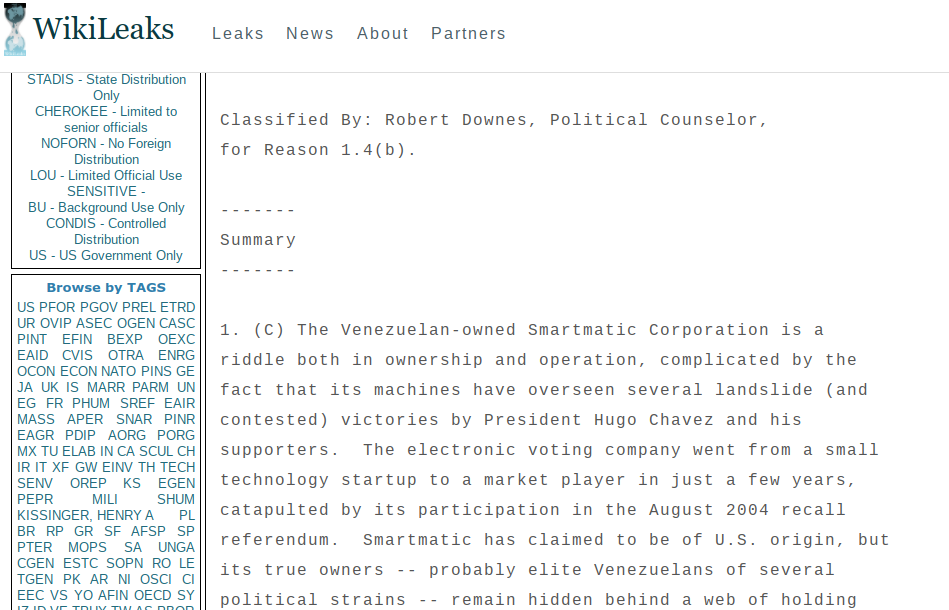This screenshot has width=949, height=610.
Task: Select CONDIS - Controlled Distribution
Action: (106, 231)
